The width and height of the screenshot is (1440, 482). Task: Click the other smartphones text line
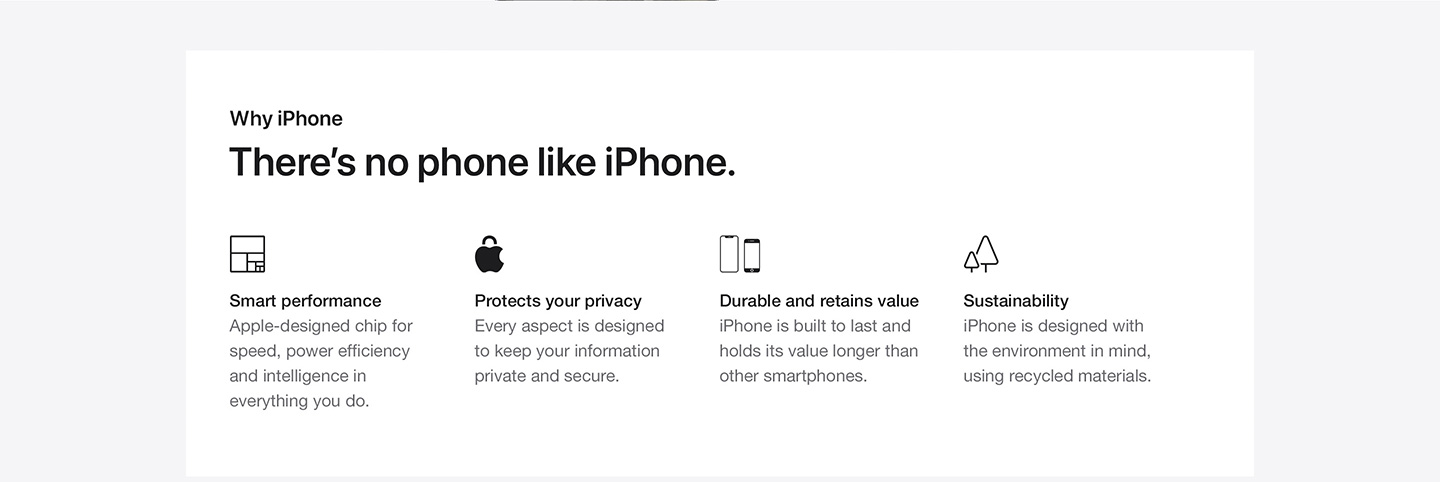[x=793, y=376]
